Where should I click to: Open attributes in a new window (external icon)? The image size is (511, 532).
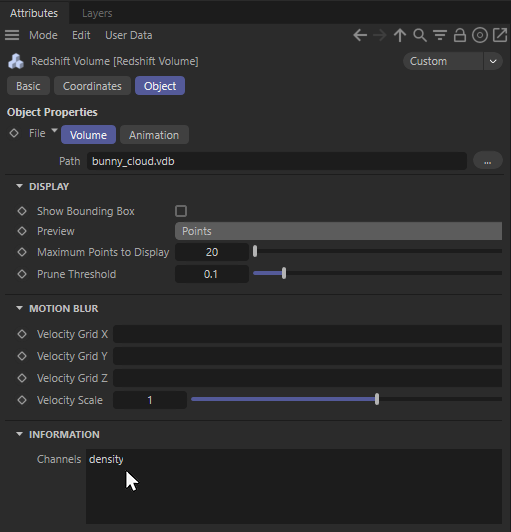pos(500,35)
